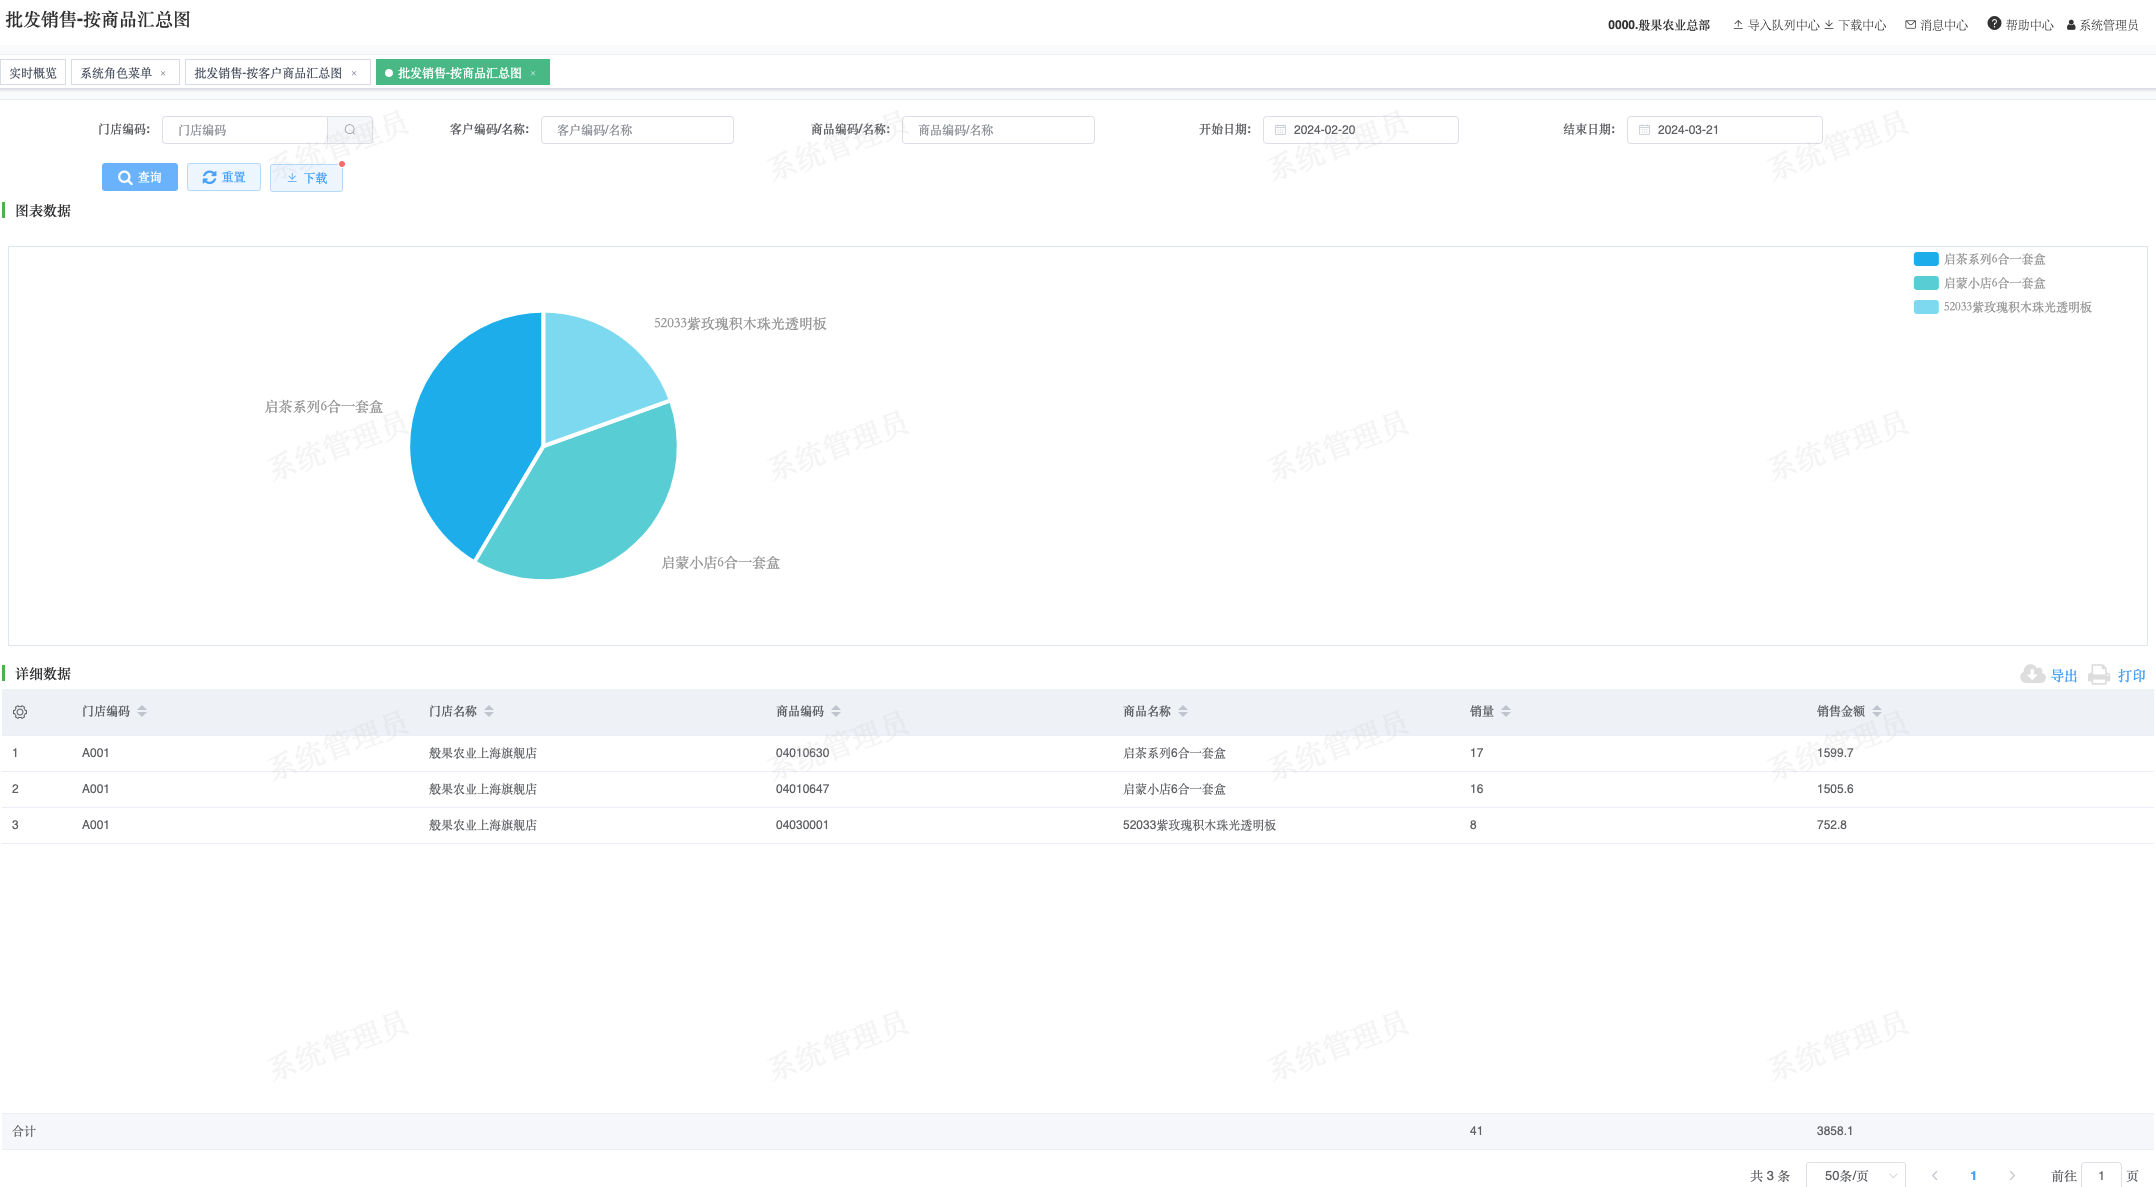Click the 查询 button

click(140, 177)
